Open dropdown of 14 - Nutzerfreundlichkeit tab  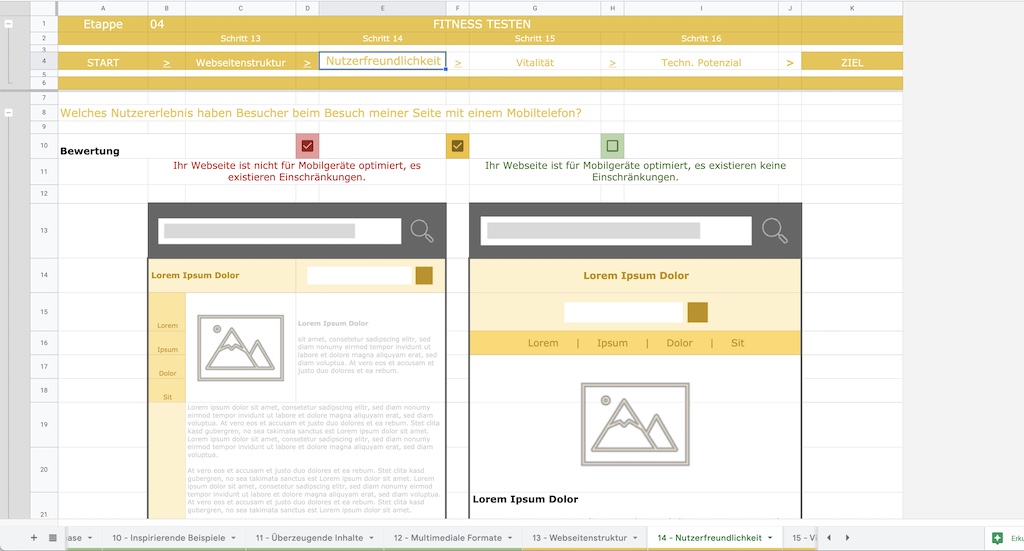[x=770, y=538]
